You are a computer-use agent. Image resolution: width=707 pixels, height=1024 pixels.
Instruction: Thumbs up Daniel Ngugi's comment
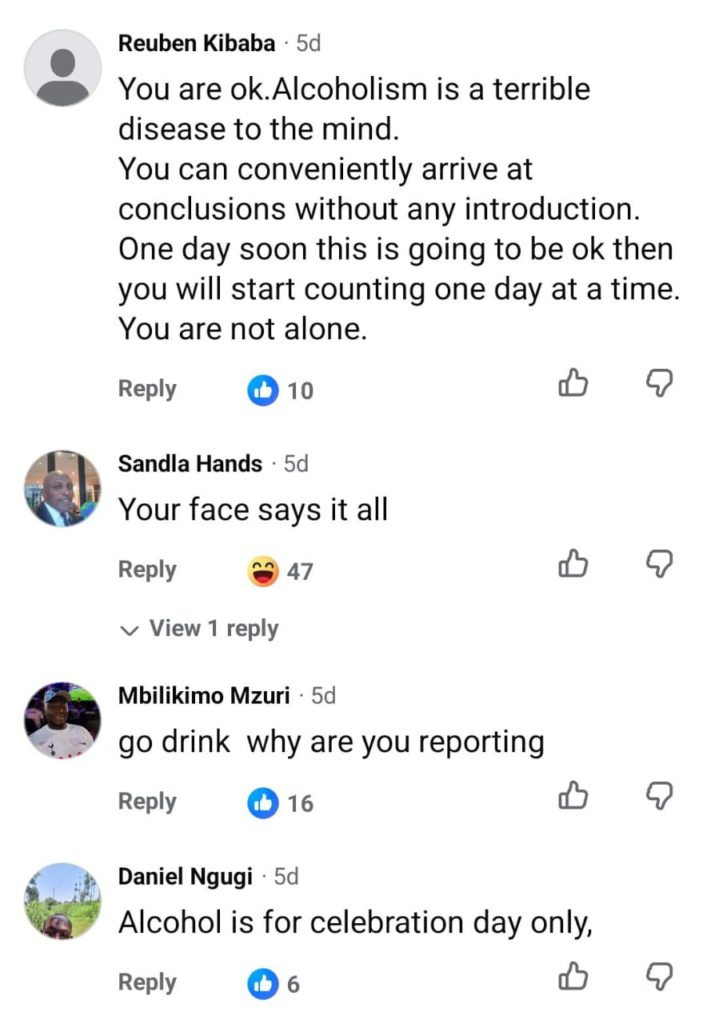point(573,976)
